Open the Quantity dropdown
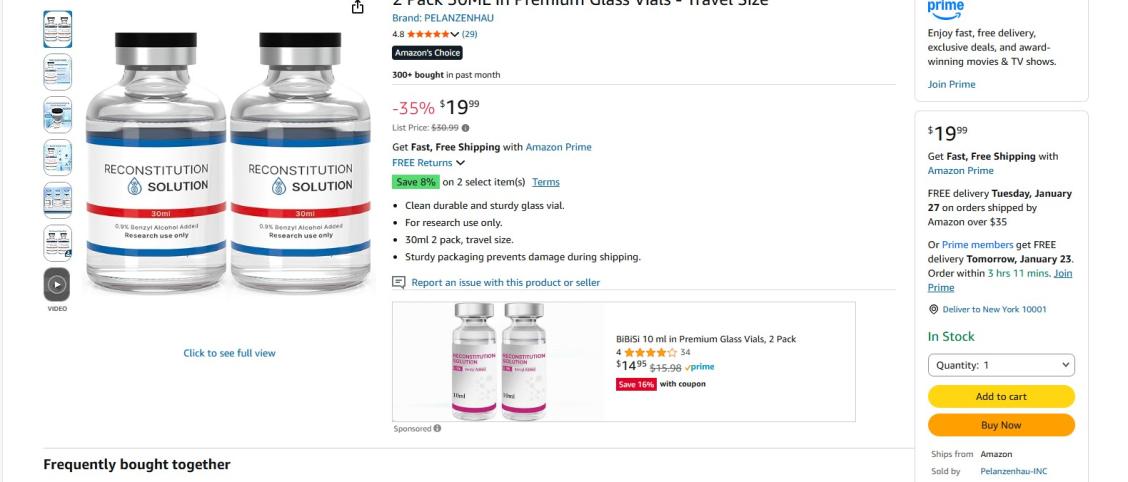 click(x=1001, y=365)
